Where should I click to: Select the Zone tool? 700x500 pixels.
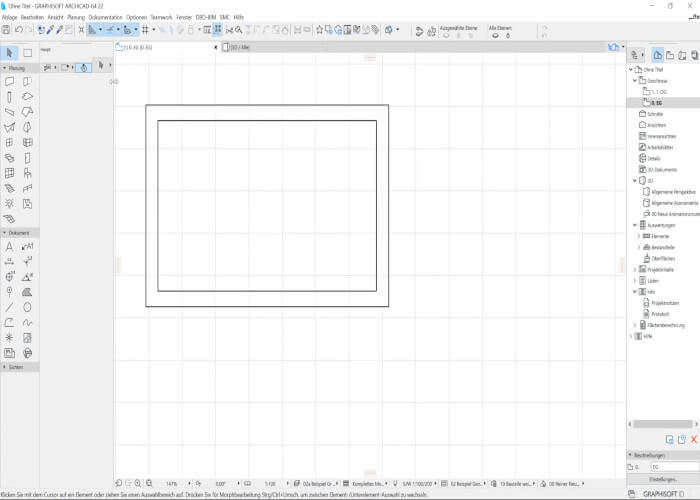pos(27,204)
